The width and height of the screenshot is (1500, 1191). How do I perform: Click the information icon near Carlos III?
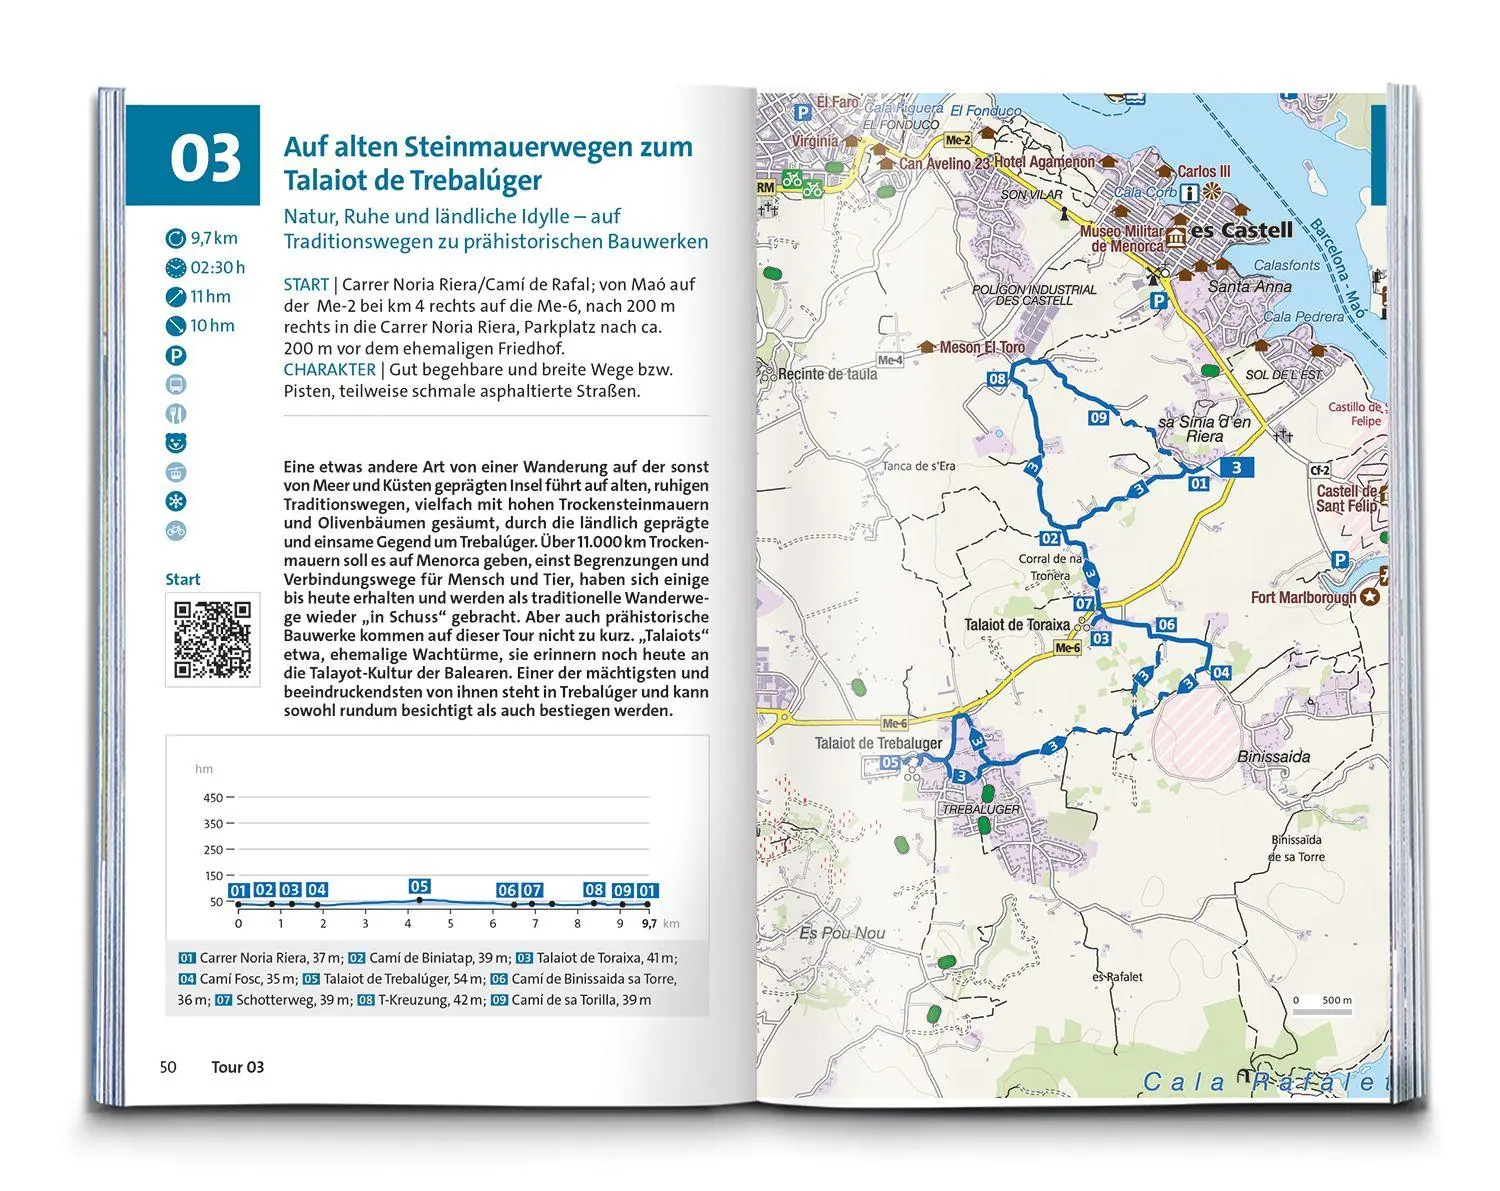pyautogui.click(x=1190, y=192)
